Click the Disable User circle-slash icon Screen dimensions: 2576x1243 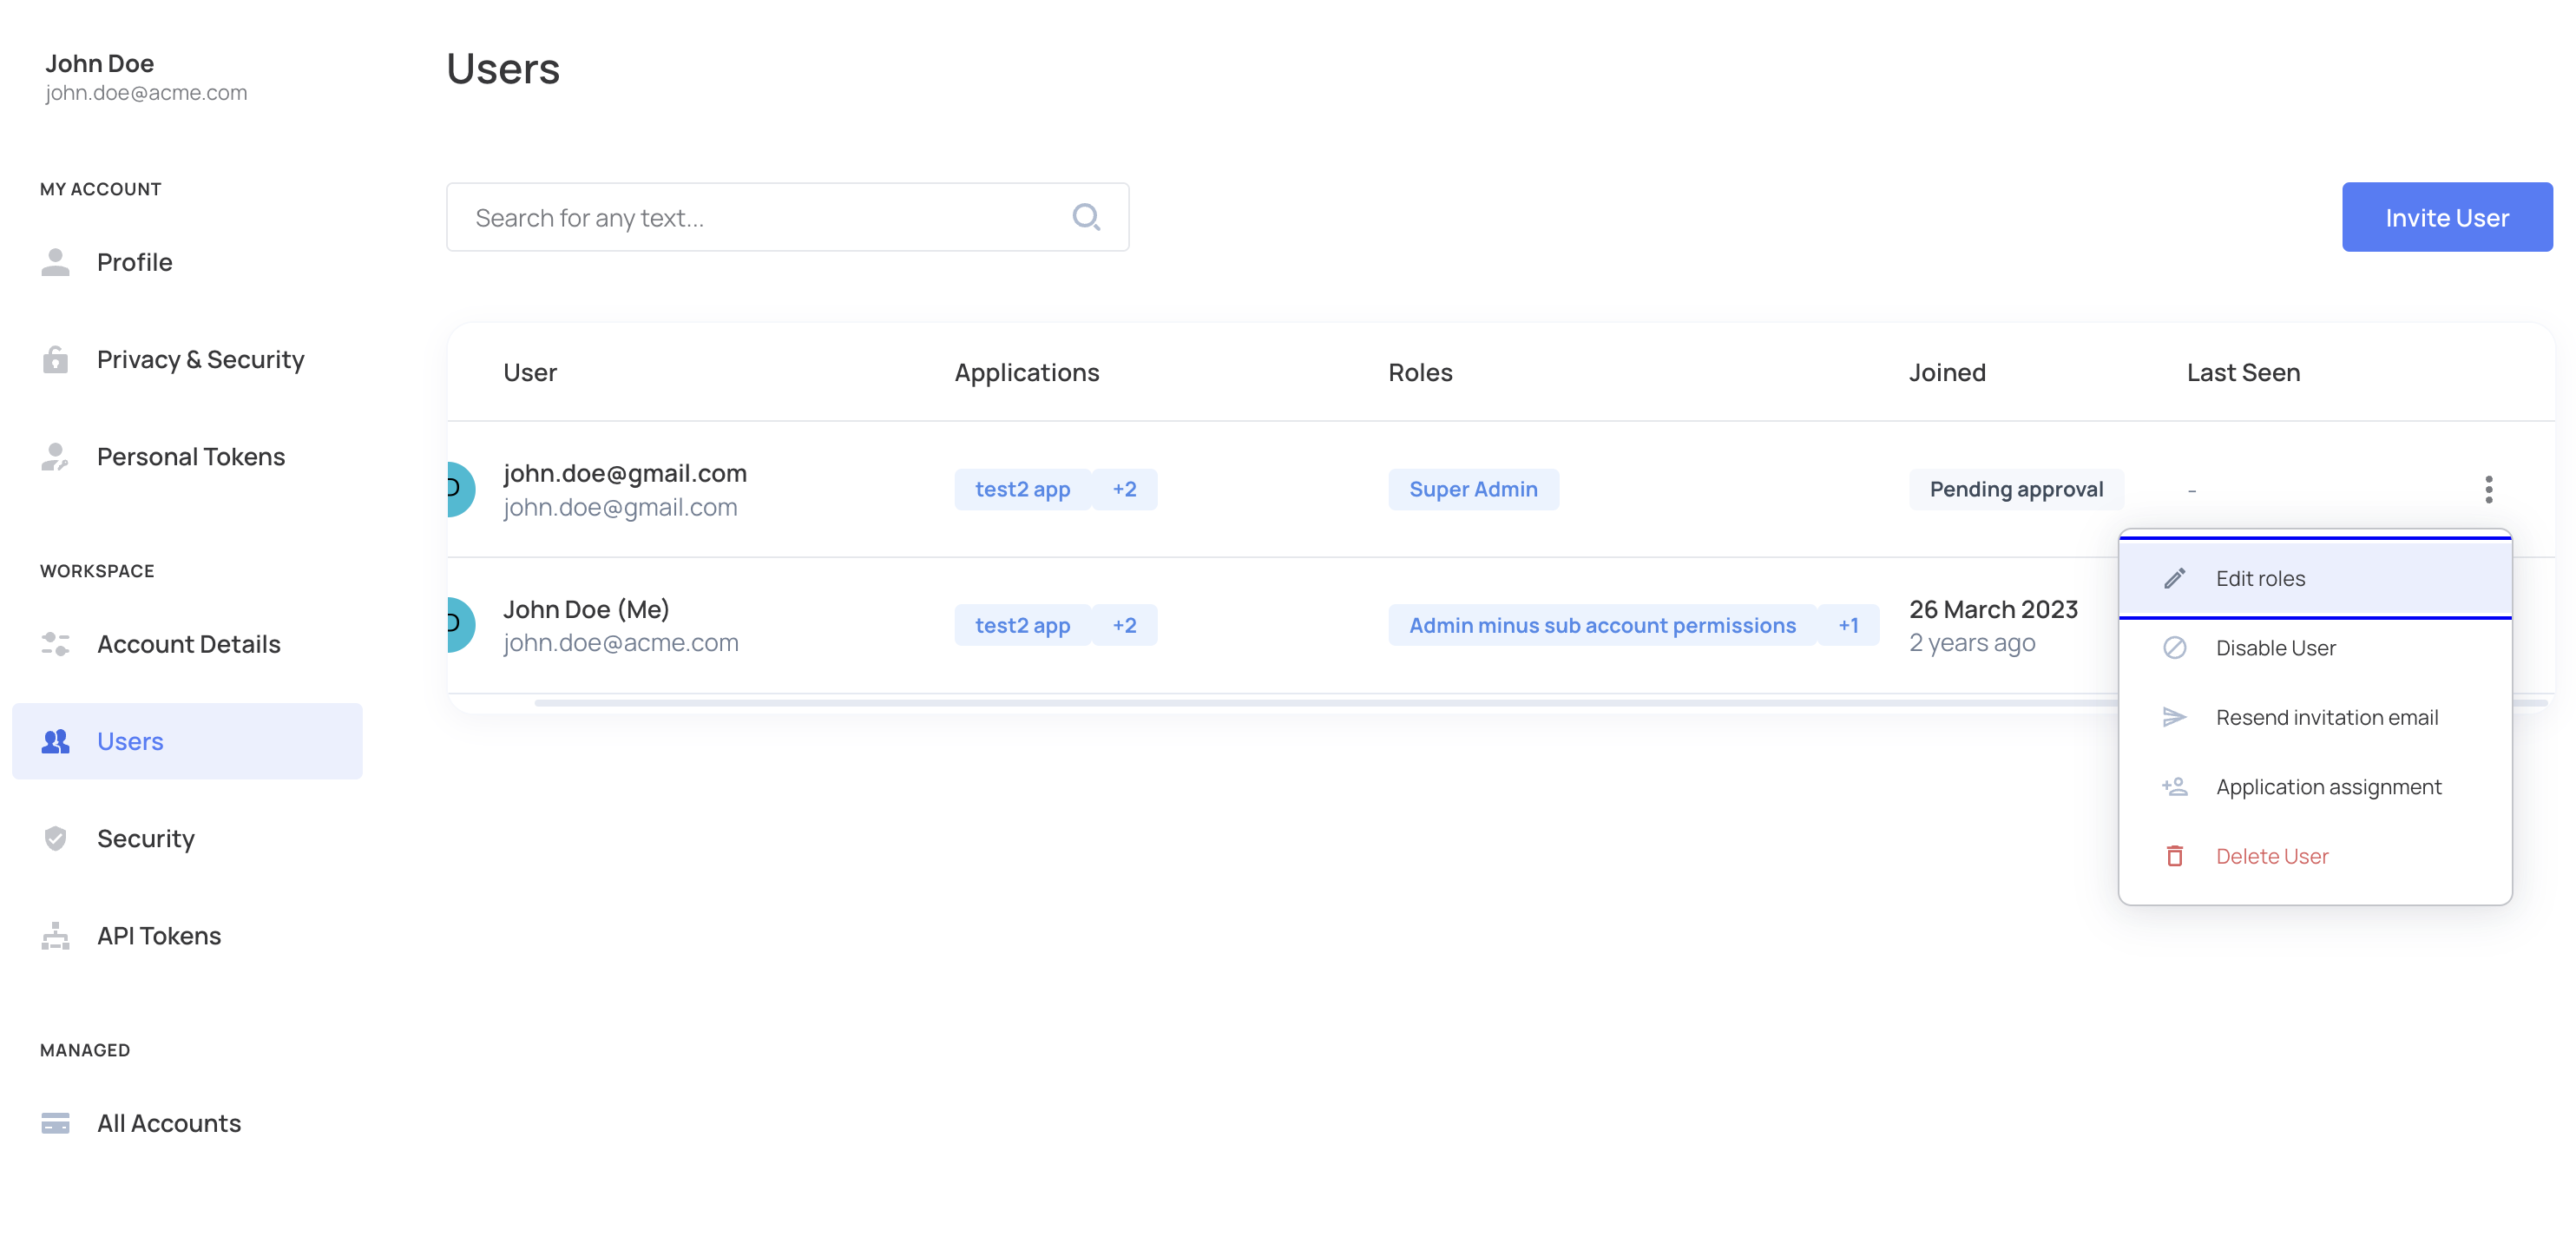2174,648
